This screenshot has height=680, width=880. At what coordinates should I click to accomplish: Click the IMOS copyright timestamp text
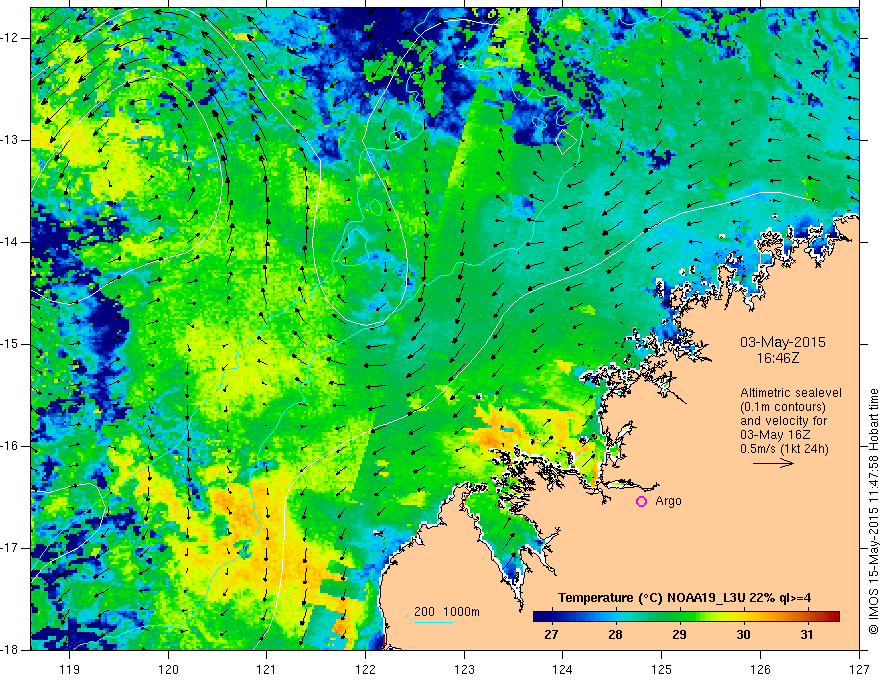(x=873, y=511)
